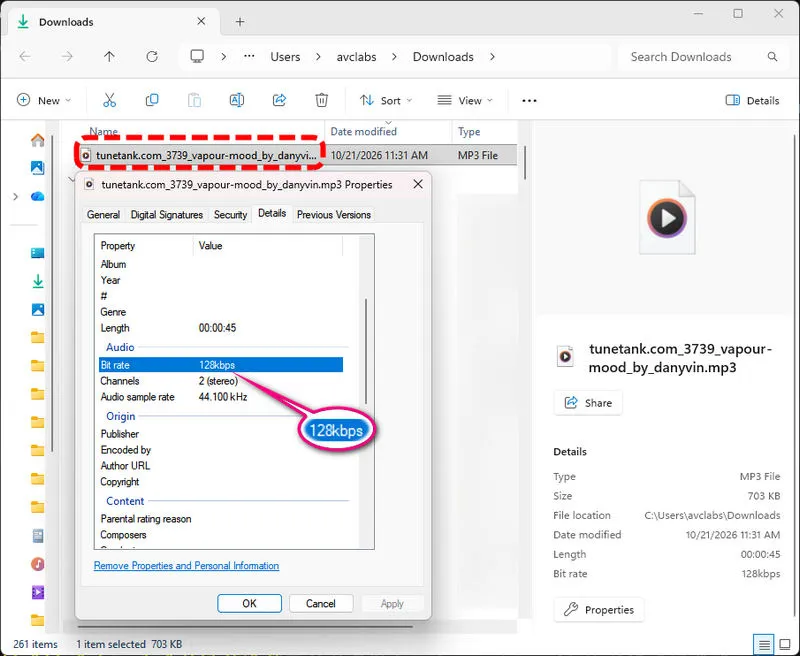
Task: Click the Rename icon in toolbar
Action: pos(236,100)
